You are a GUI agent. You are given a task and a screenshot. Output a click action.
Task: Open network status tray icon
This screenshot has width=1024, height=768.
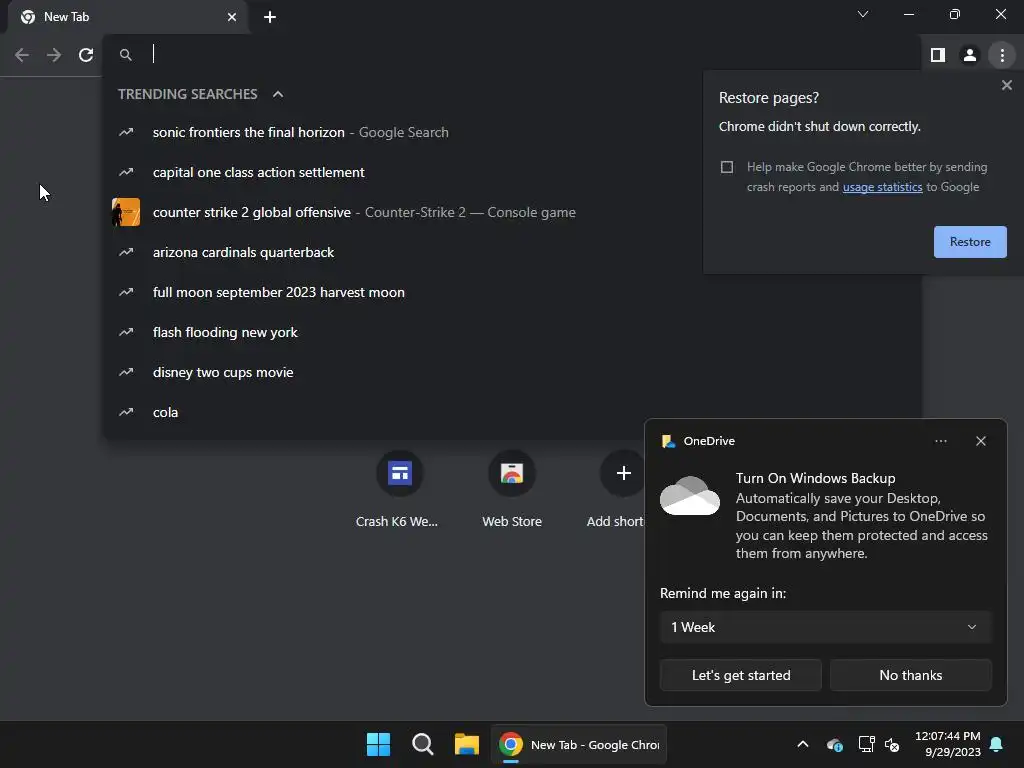click(x=866, y=744)
